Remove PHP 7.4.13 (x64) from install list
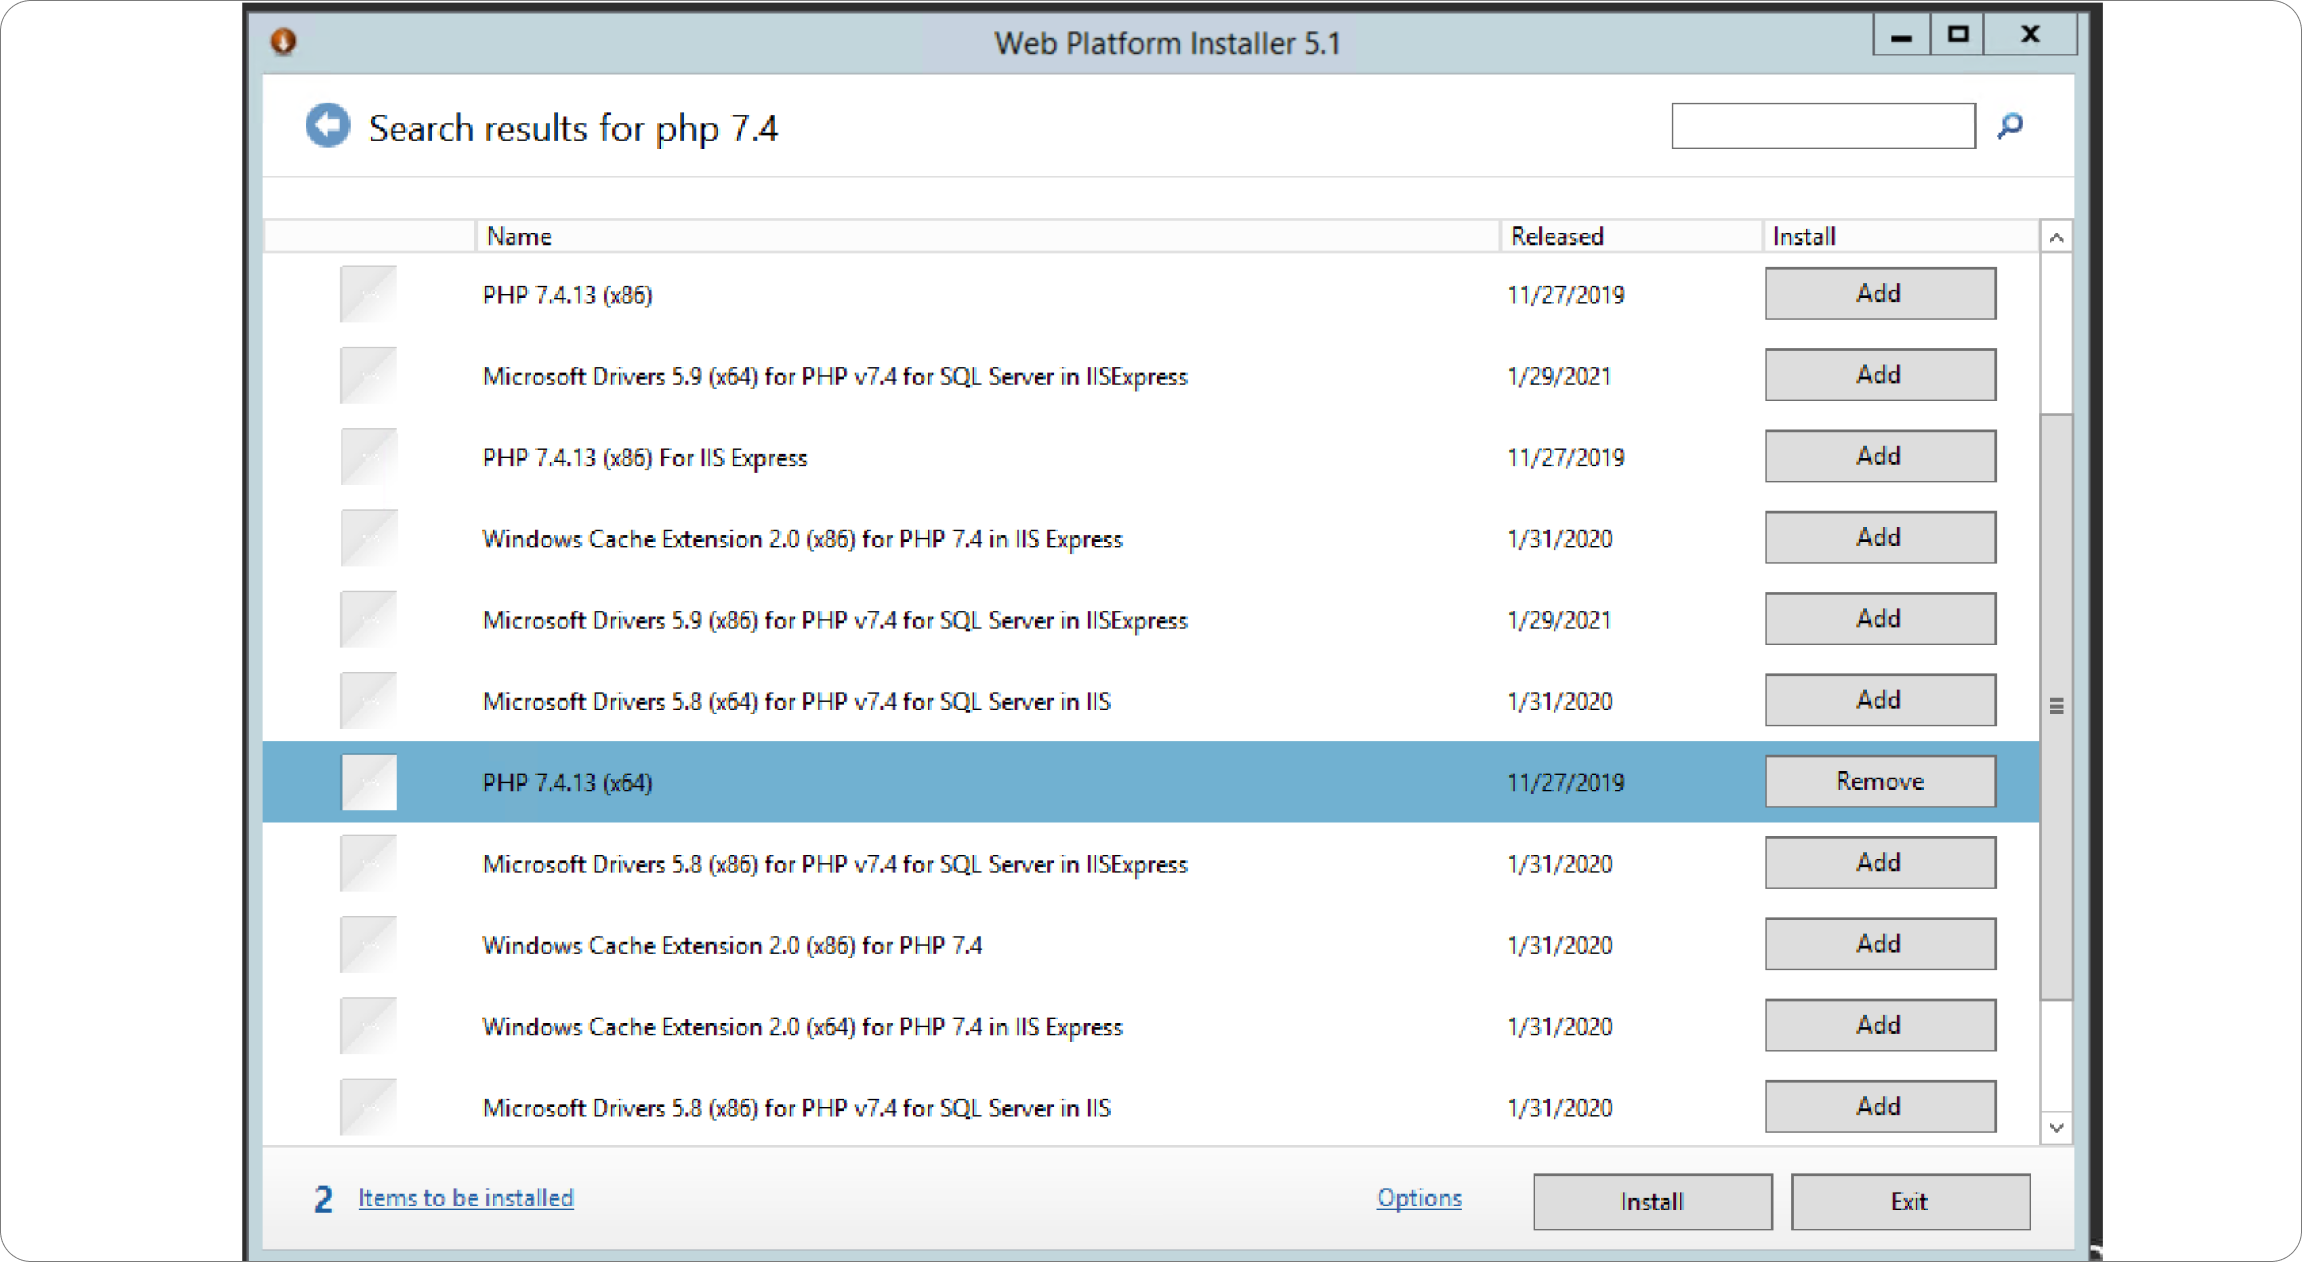2302x1262 pixels. point(1880,781)
